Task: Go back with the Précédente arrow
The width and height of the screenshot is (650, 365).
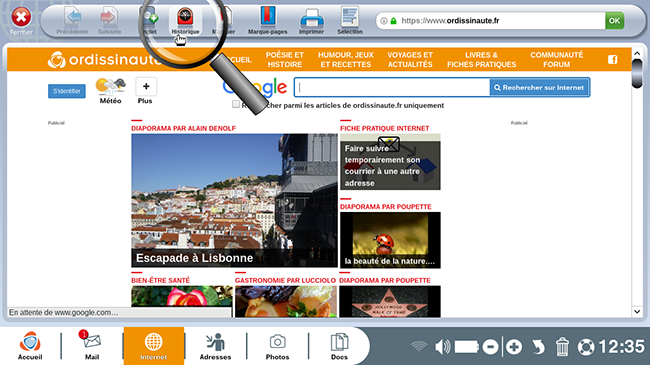Action: point(73,17)
